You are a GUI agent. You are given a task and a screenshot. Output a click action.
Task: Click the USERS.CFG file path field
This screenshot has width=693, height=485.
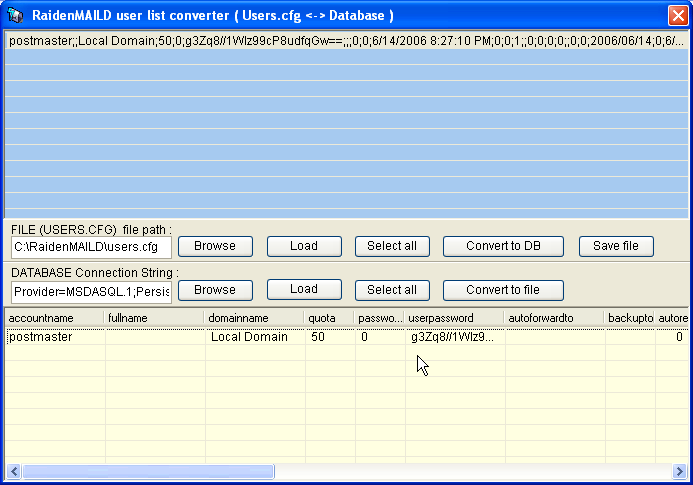(91, 247)
